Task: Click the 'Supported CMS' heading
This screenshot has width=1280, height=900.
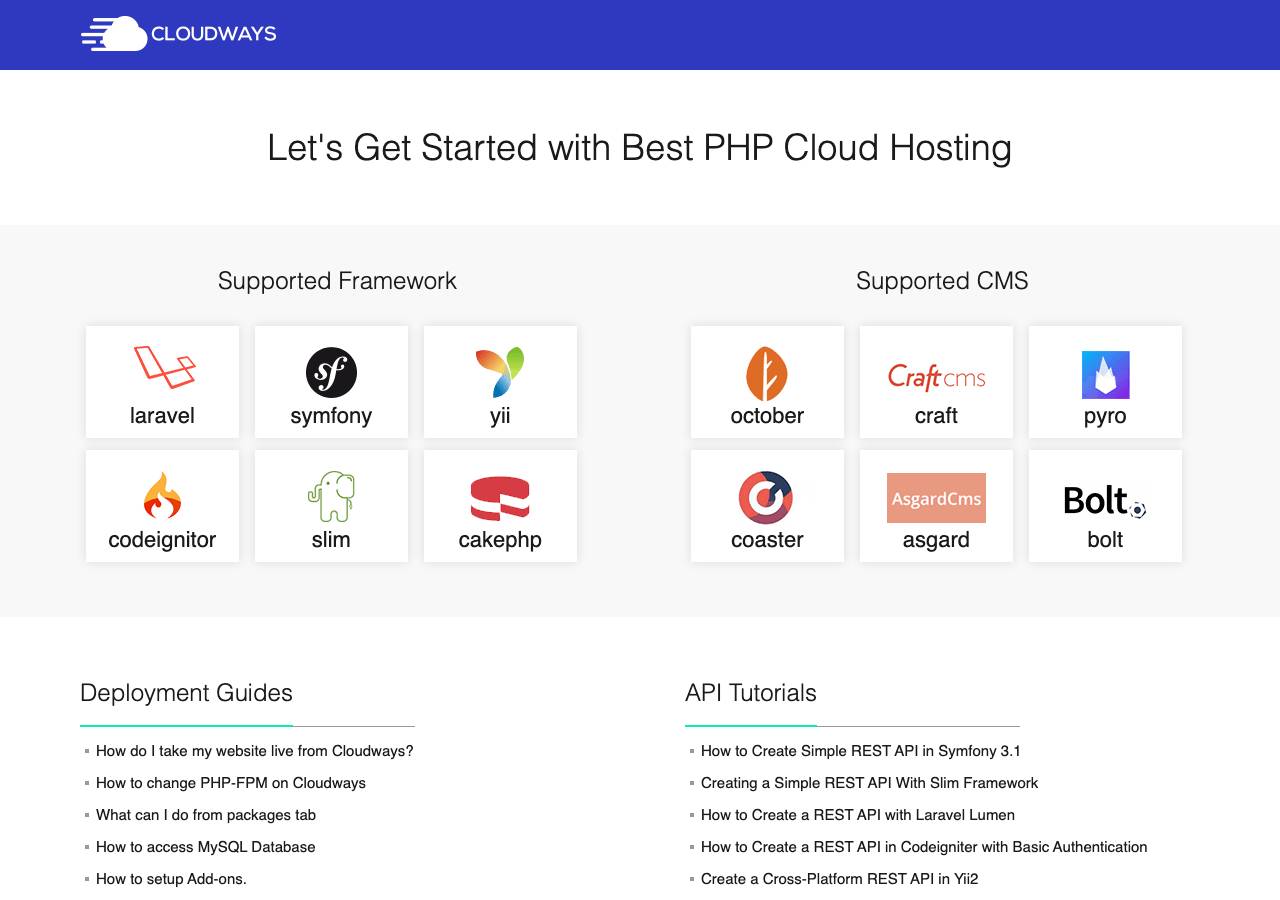Action: pyautogui.click(x=942, y=281)
